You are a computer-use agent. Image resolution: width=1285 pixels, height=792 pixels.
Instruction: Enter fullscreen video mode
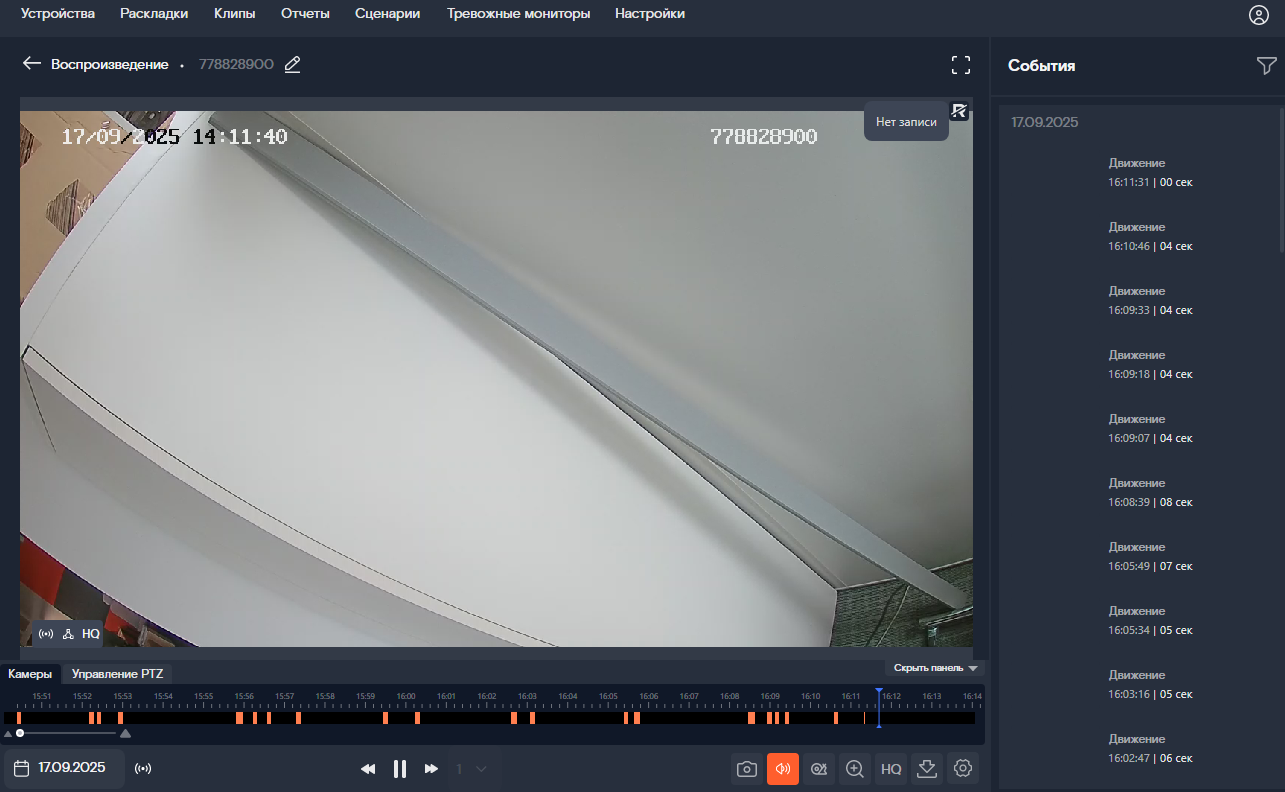tap(961, 65)
